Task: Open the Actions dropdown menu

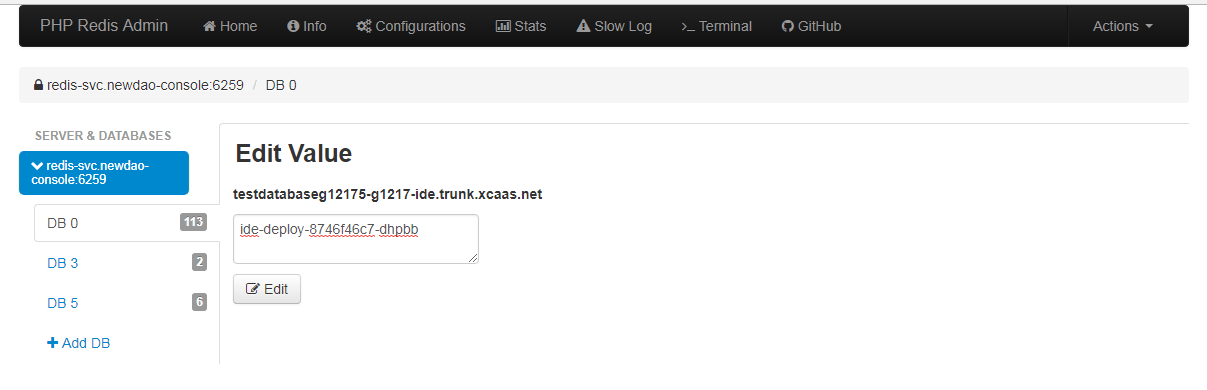Action: coord(1123,26)
